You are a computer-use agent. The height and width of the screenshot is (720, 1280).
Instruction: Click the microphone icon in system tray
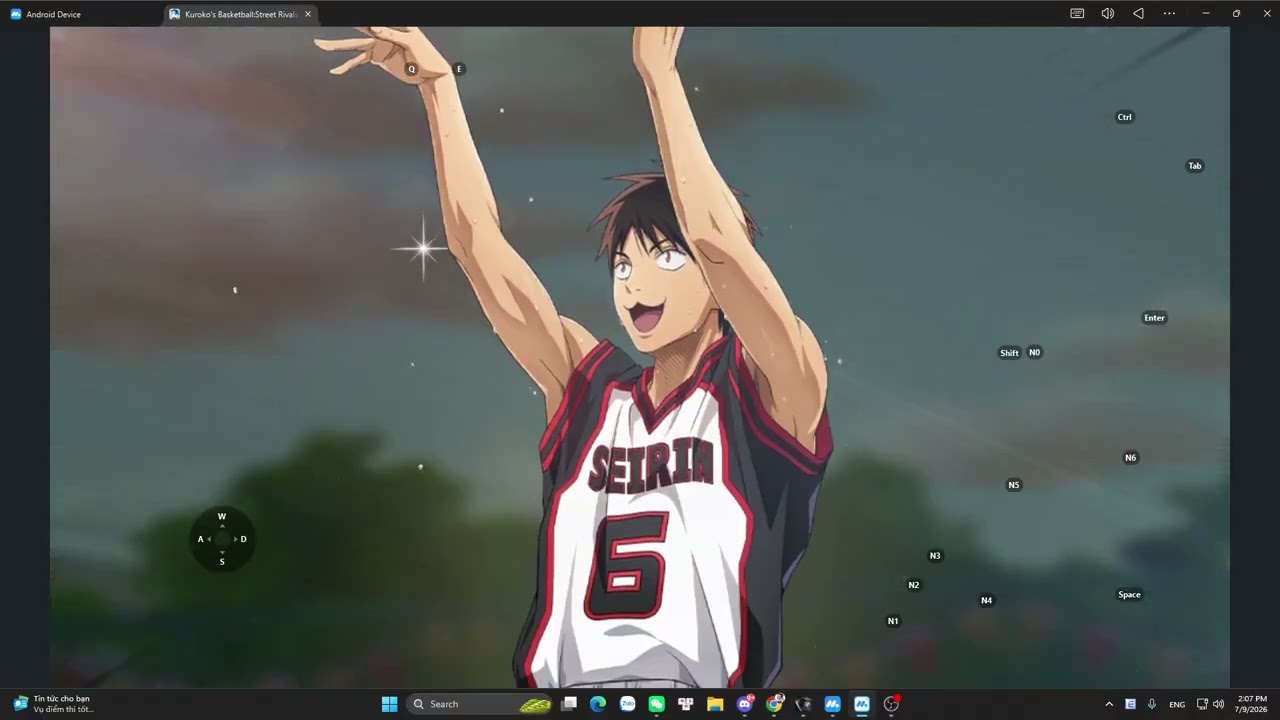[1152, 704]
